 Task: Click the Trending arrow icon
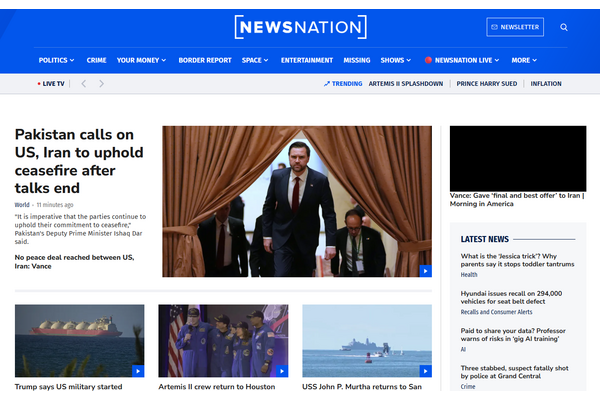[x=327, y=83]
